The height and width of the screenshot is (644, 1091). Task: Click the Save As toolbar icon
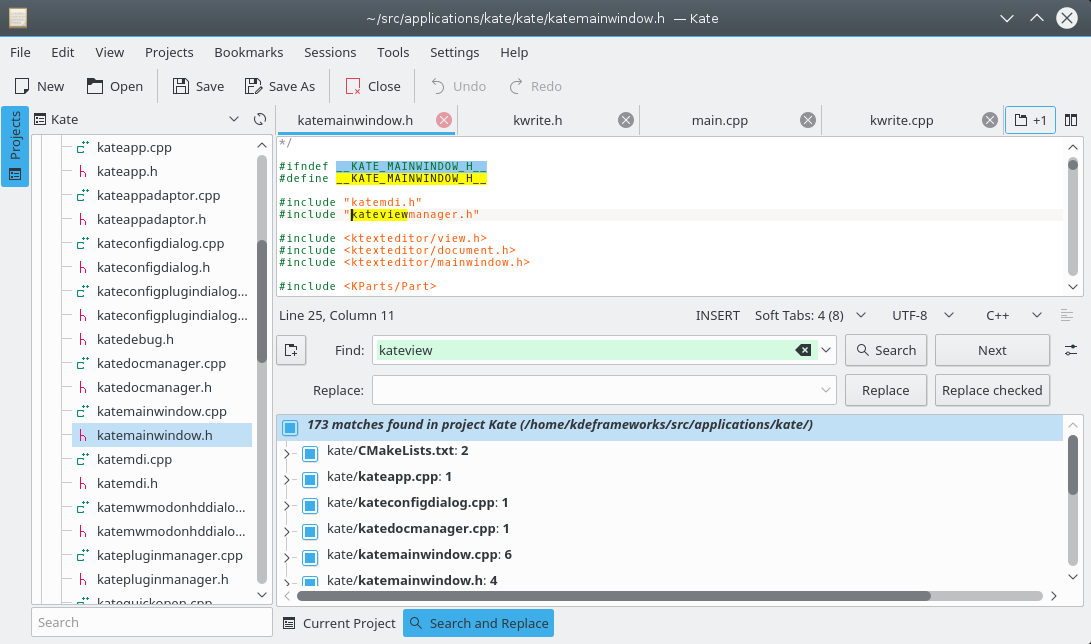[254, 86]
